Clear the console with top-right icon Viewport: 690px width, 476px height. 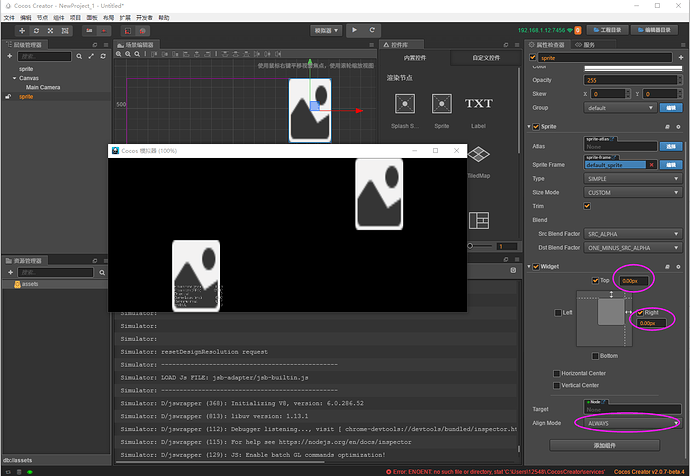coord(513,270)
